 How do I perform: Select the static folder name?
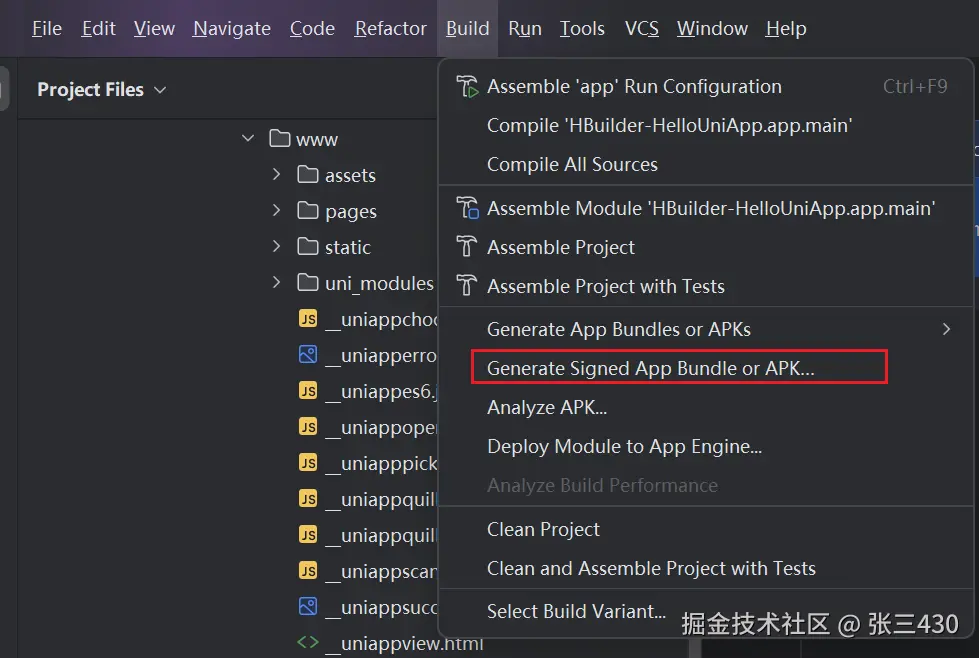348,247
